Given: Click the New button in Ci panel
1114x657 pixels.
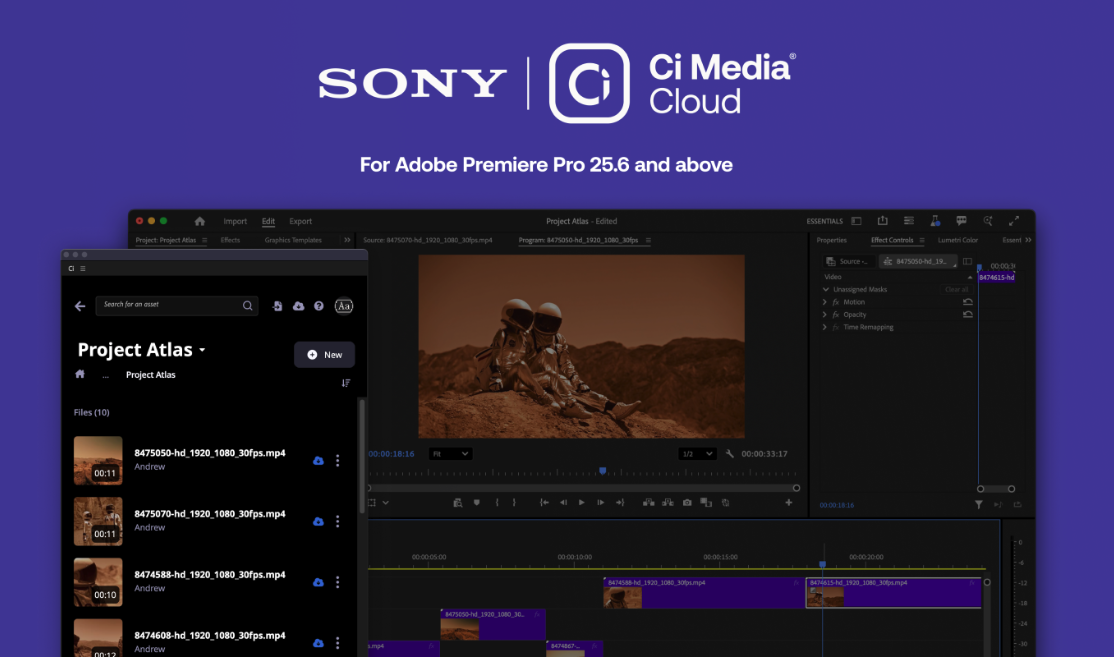Looking at the screenshot, I should [x=324, y=355].
